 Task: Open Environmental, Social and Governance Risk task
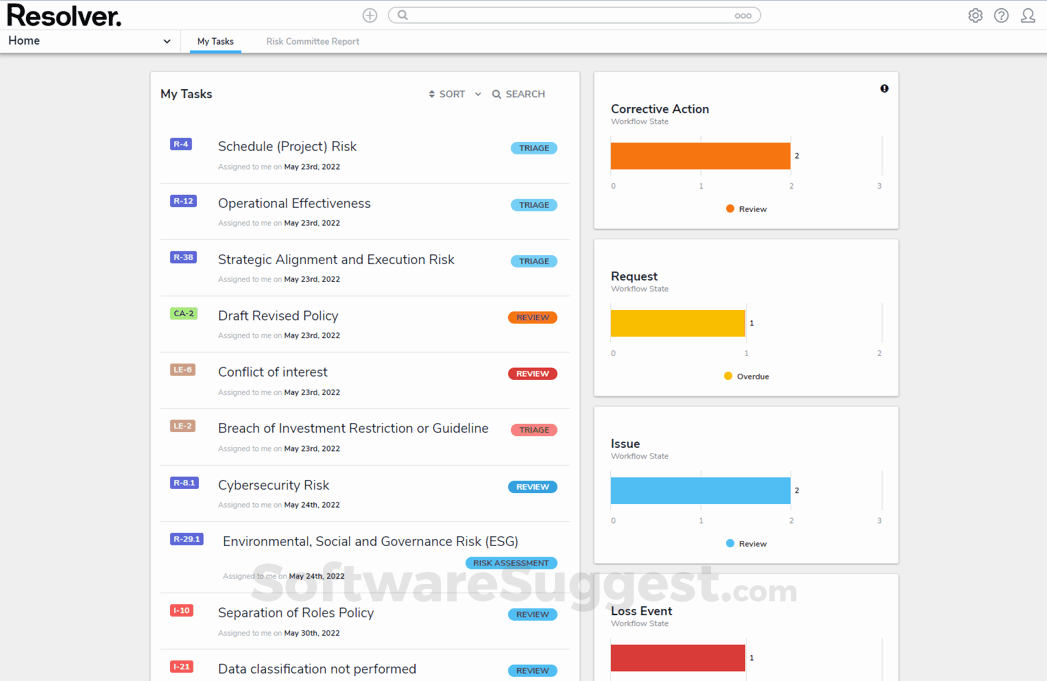coord(370,541)
